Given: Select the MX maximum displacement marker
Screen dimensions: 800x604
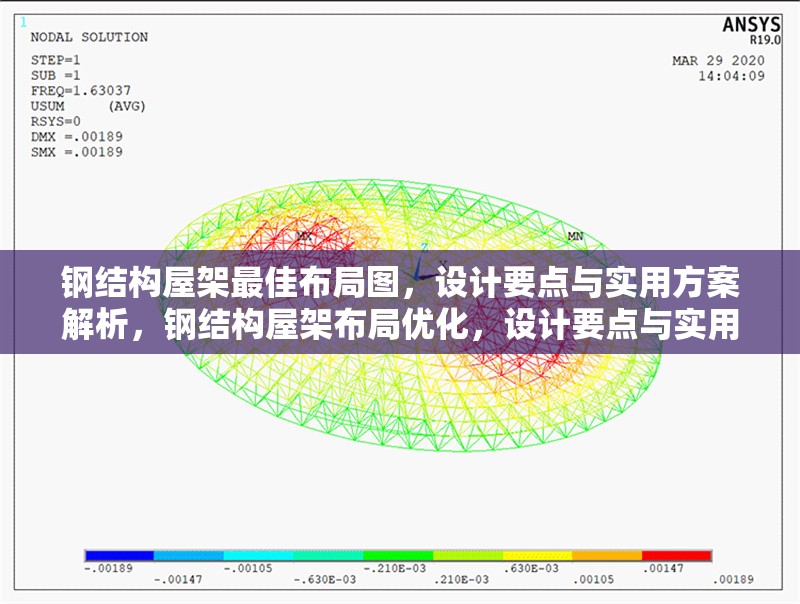Looking at the screenshot, I should pyautogui.click(x=305, y=236).
